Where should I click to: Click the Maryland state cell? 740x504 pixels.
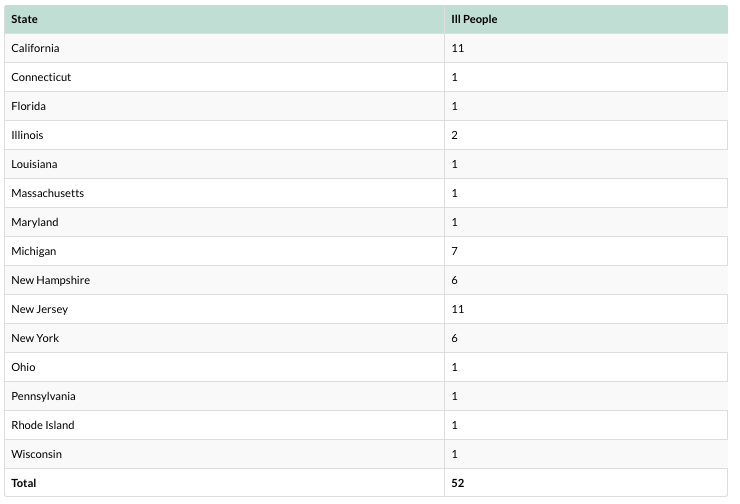pos(34,222)
